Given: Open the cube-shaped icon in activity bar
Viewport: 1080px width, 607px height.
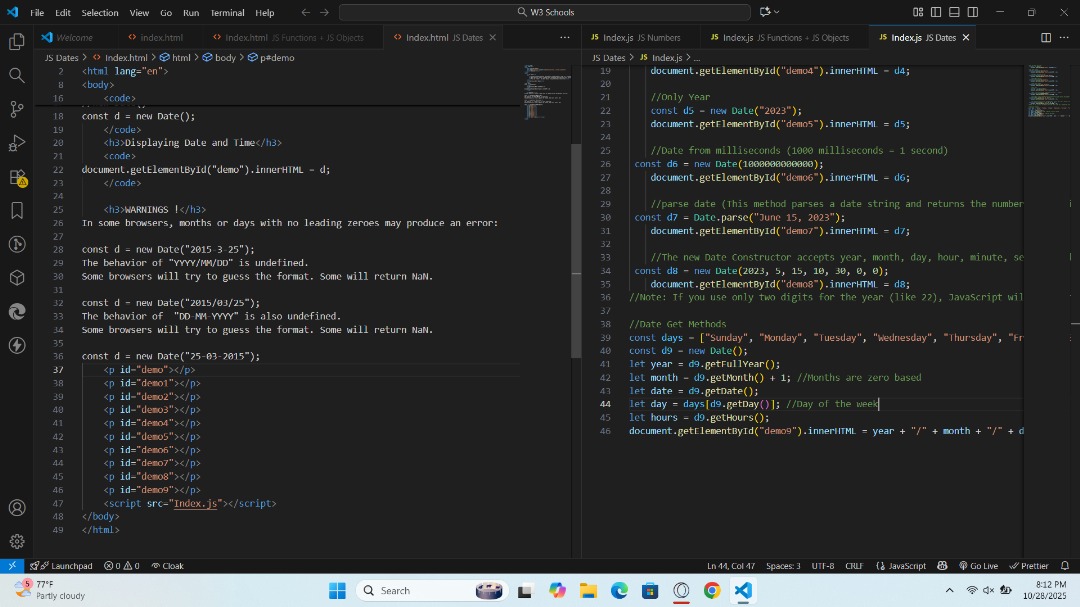Looking at the screenshot, I should pos(17,278).
